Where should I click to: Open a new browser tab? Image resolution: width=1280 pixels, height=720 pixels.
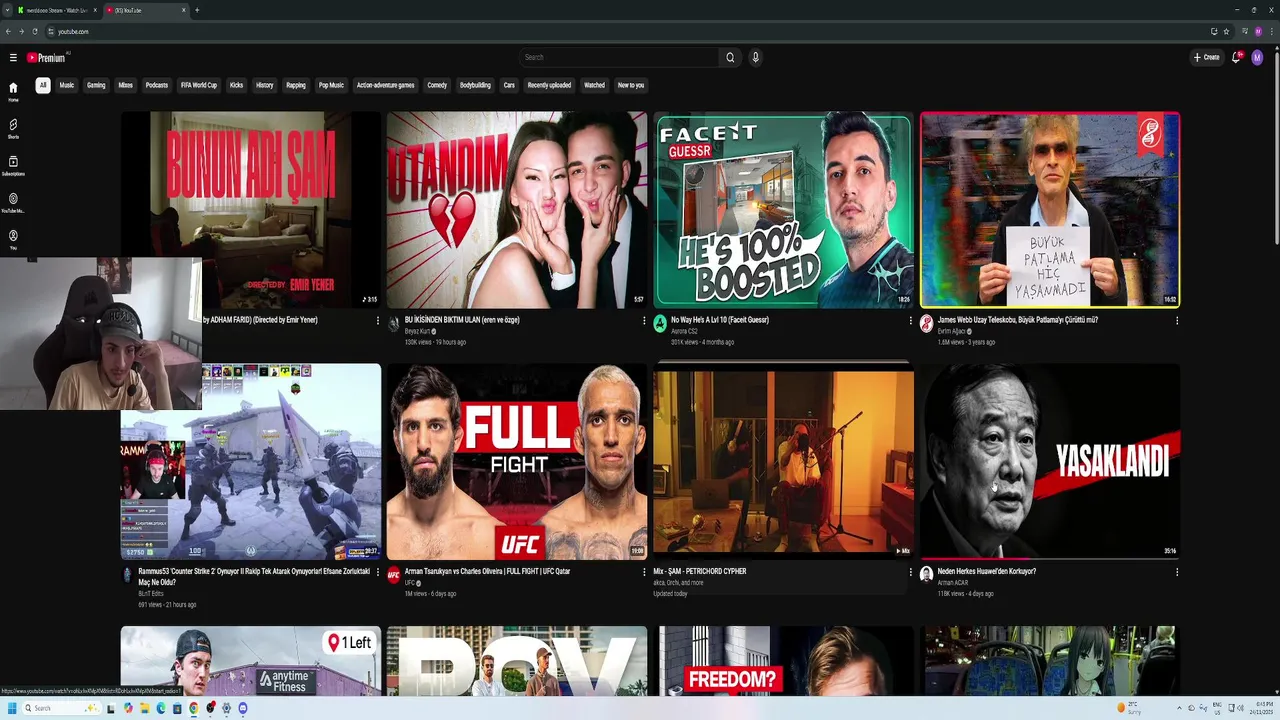click(x=197, y=10)
